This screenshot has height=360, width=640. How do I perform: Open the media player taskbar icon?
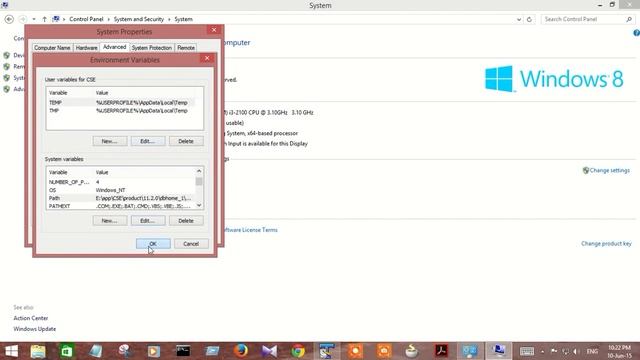point(154,351)
